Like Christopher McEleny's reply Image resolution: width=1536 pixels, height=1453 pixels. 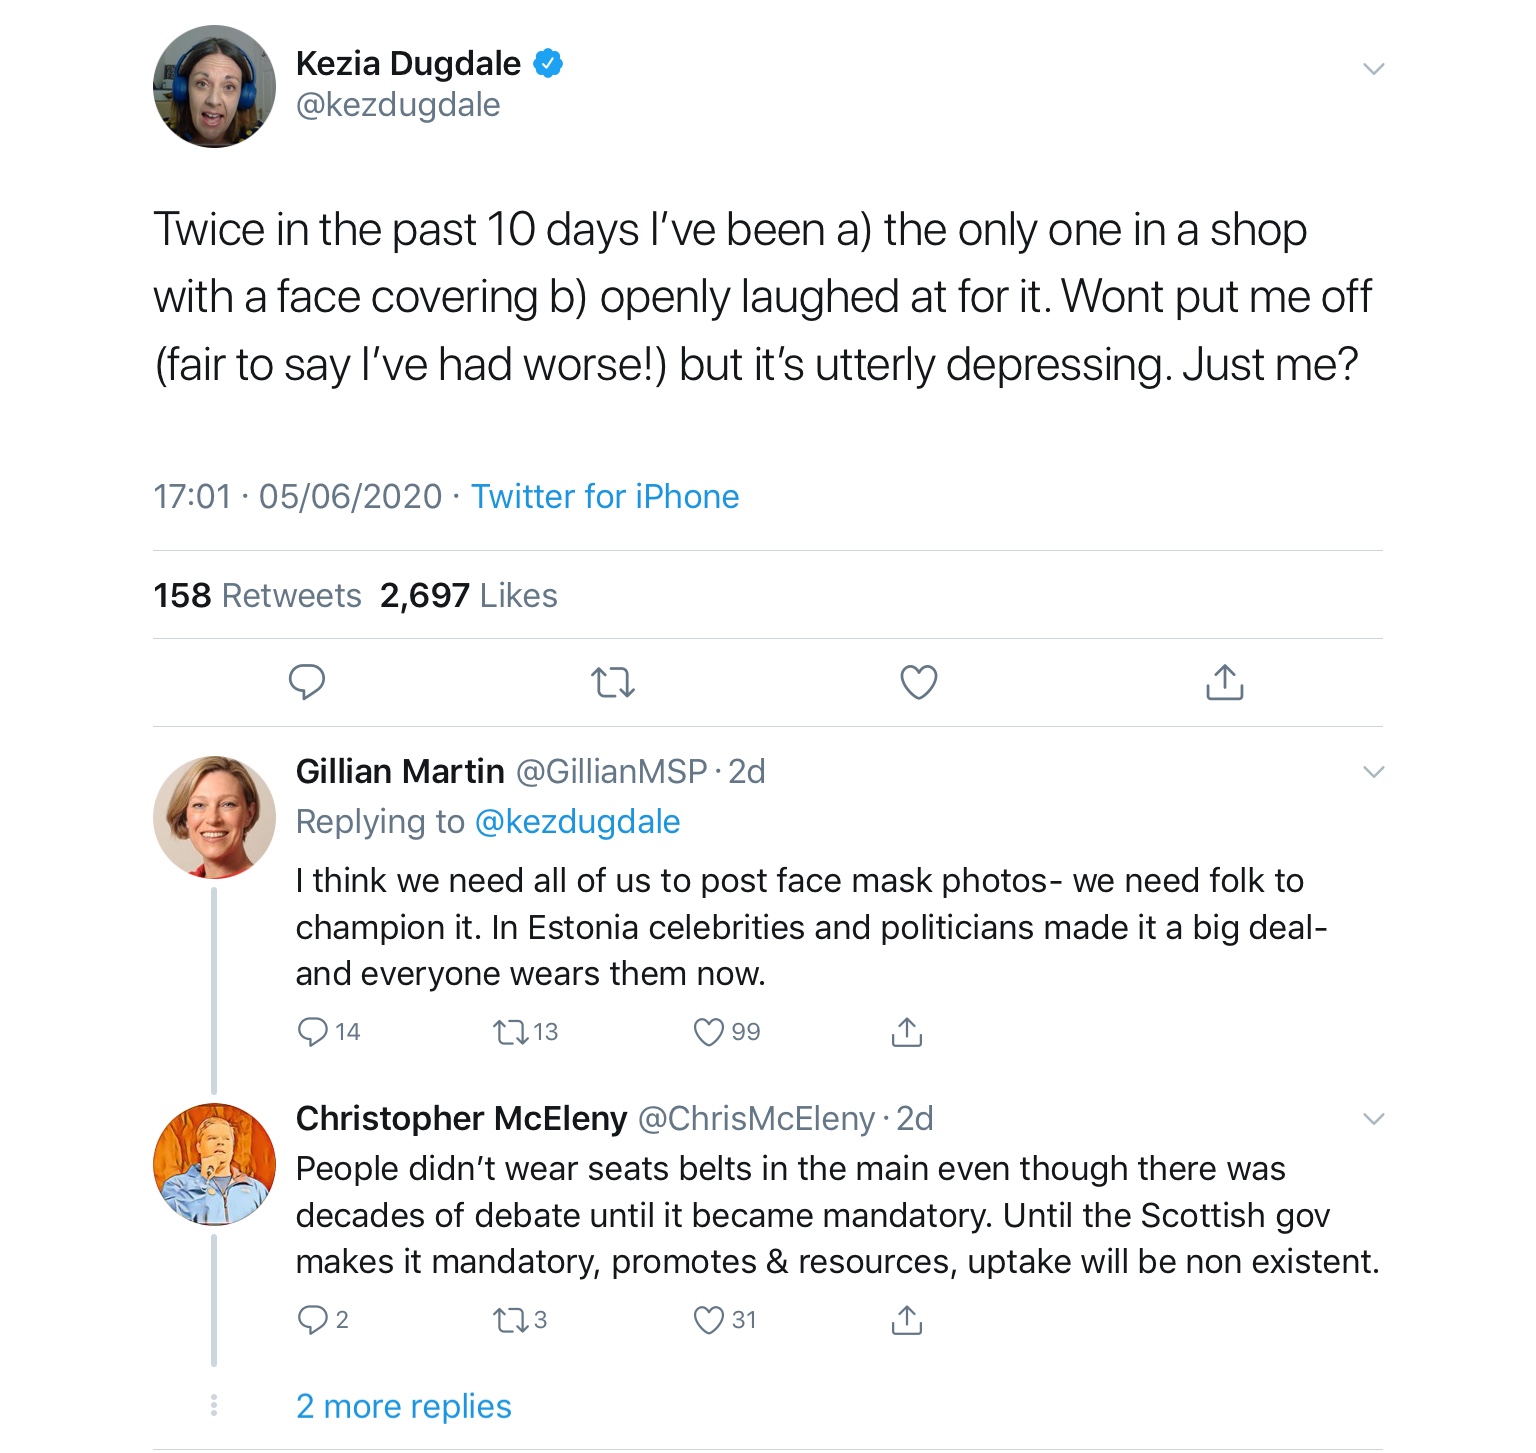point(708,1320)
